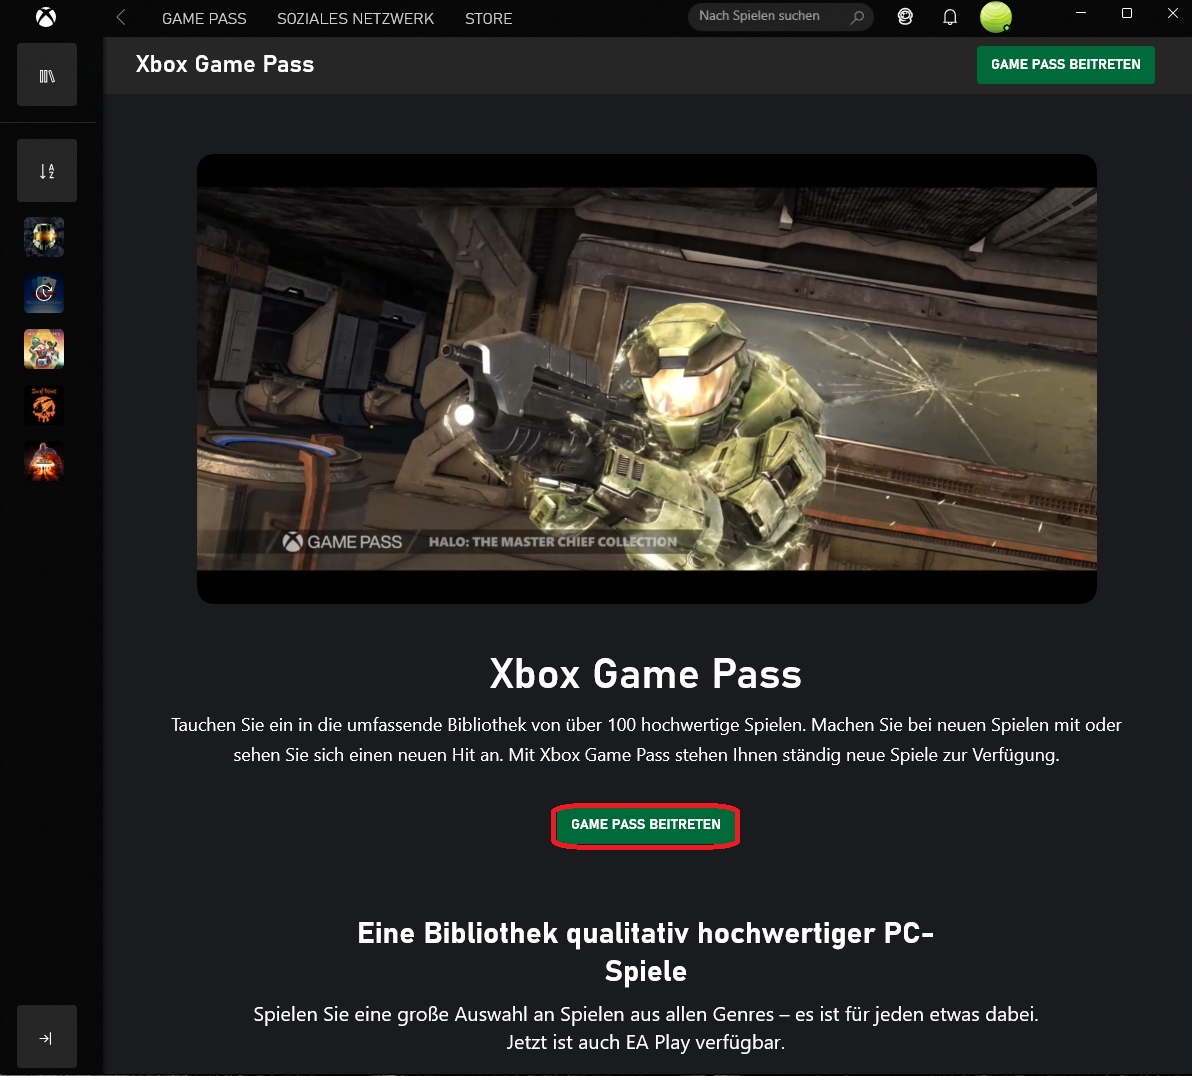Click the top-right GAME PASS BEITRETEN button
Image resolution: width=1192 pixels, height=1076 pixels.
[1065, 65]
